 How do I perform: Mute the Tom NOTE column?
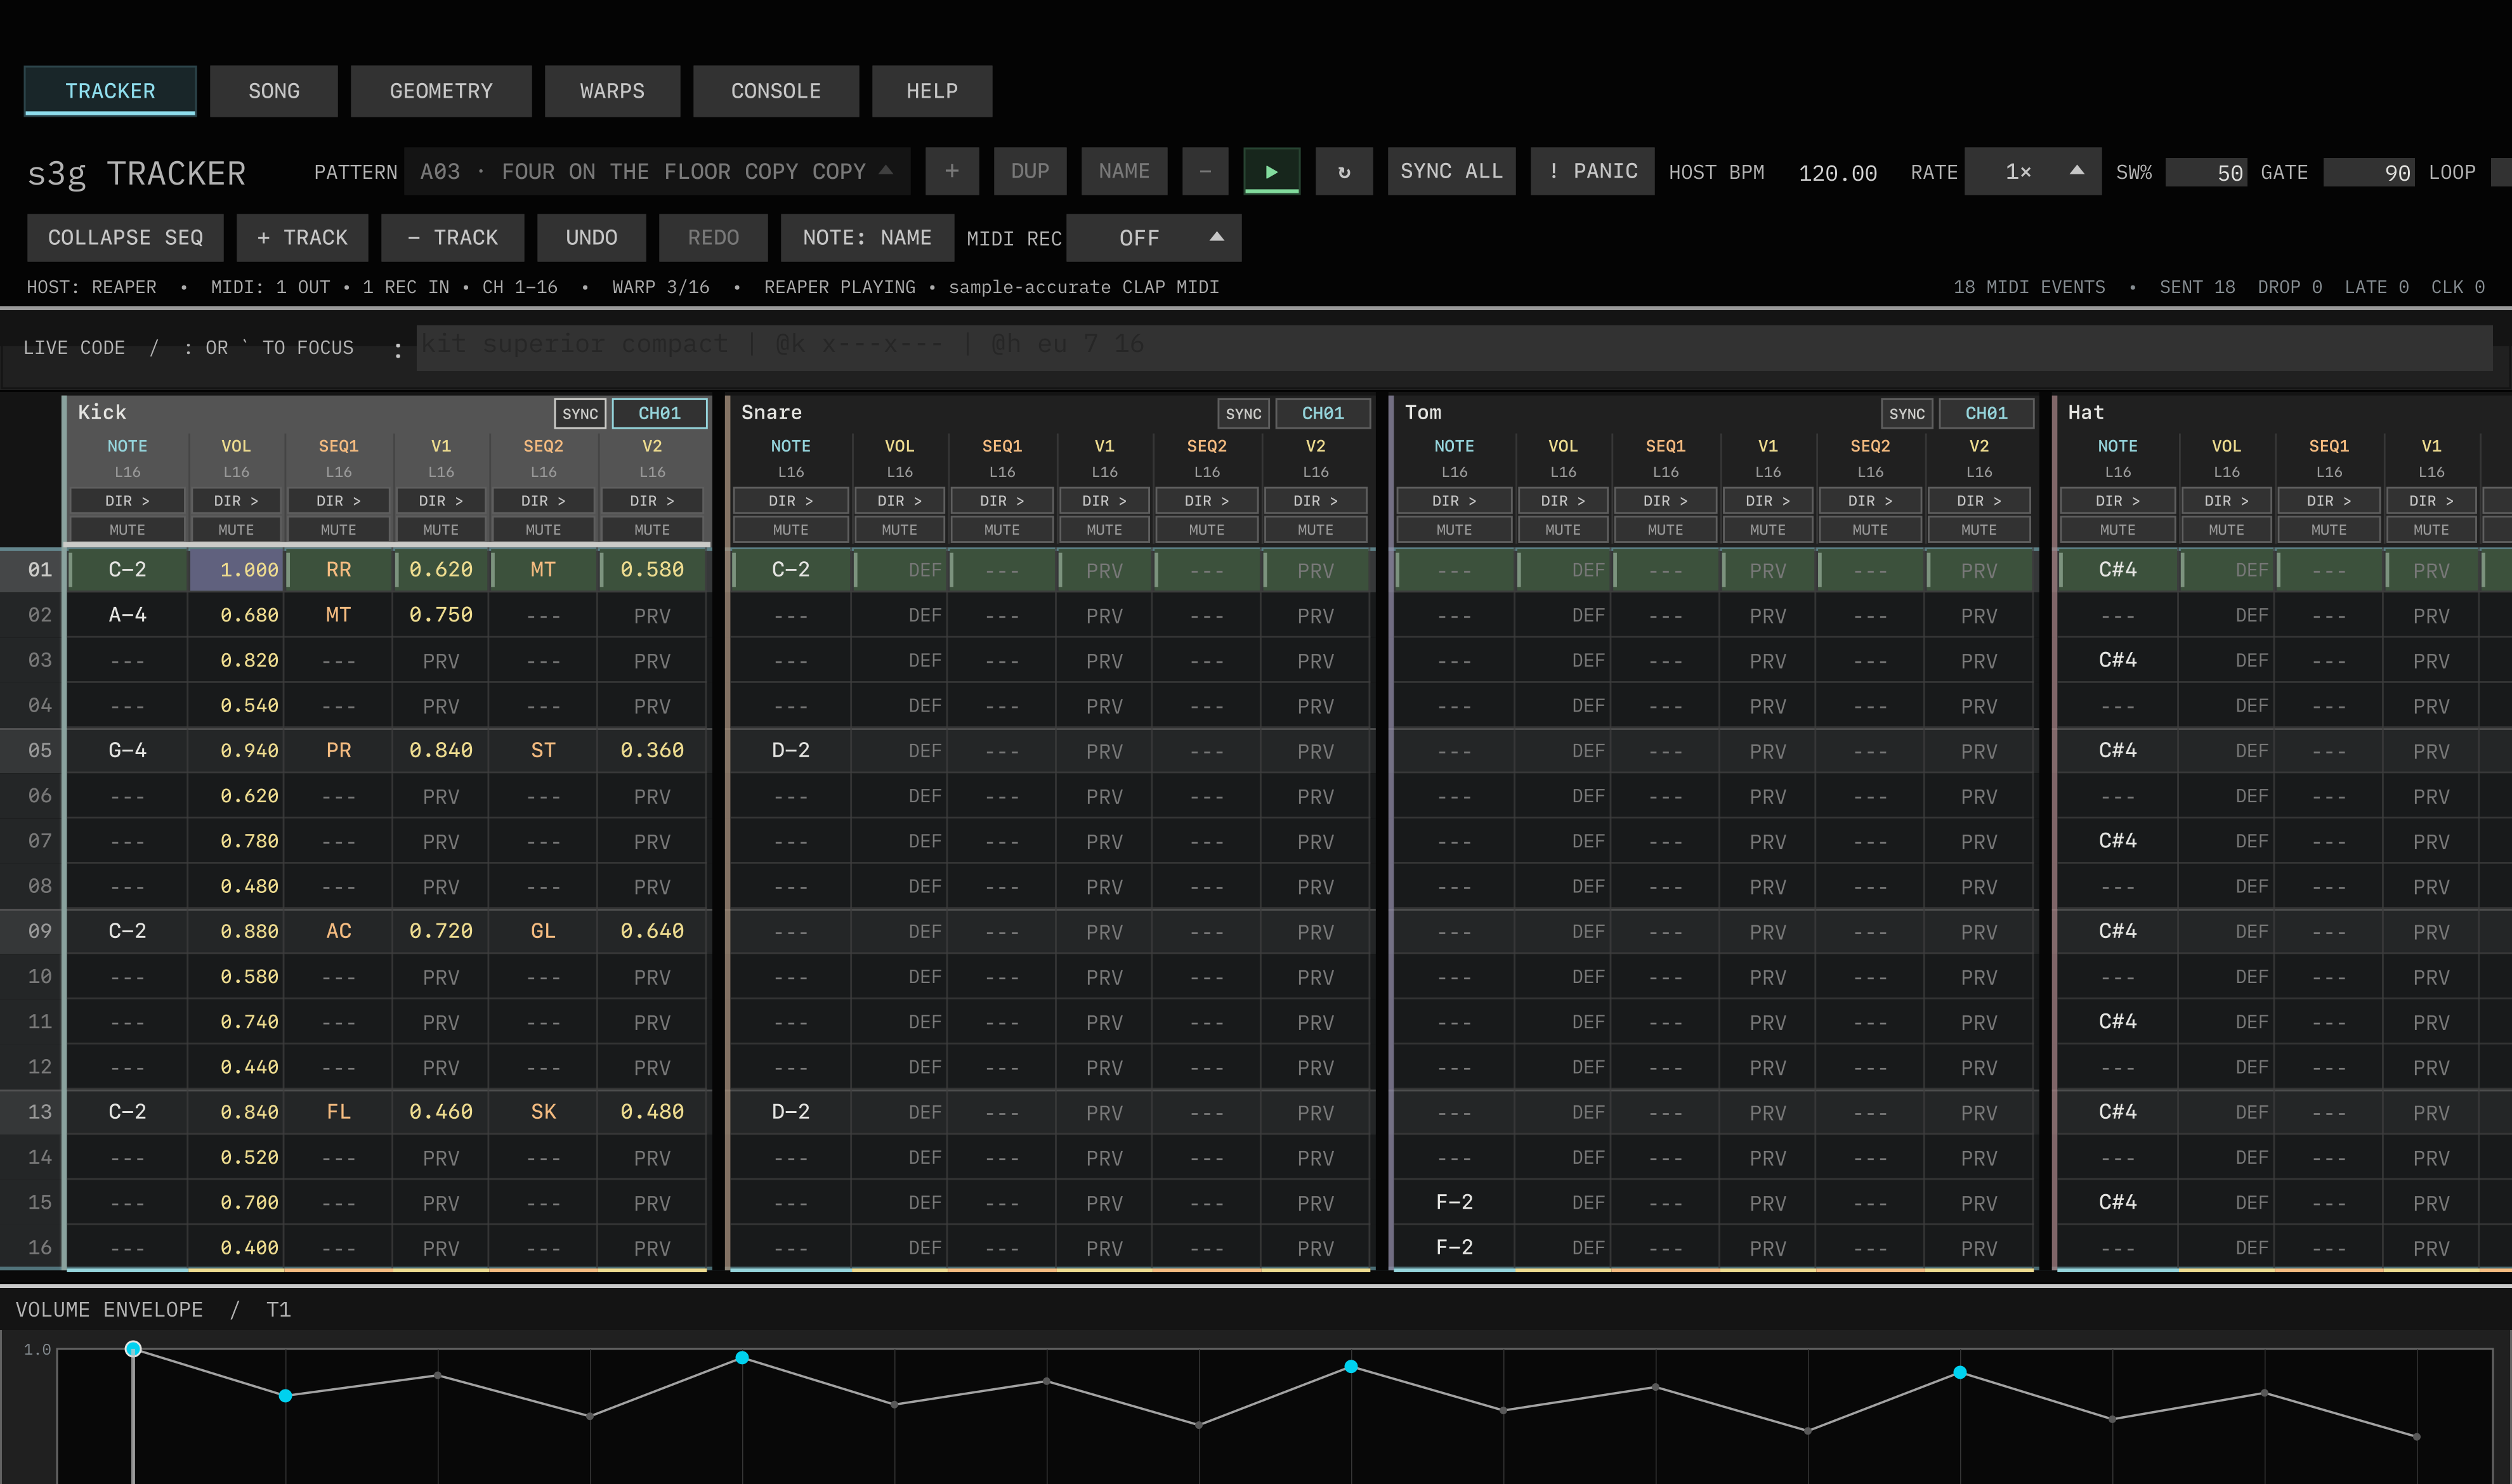tap(1454, 529)
